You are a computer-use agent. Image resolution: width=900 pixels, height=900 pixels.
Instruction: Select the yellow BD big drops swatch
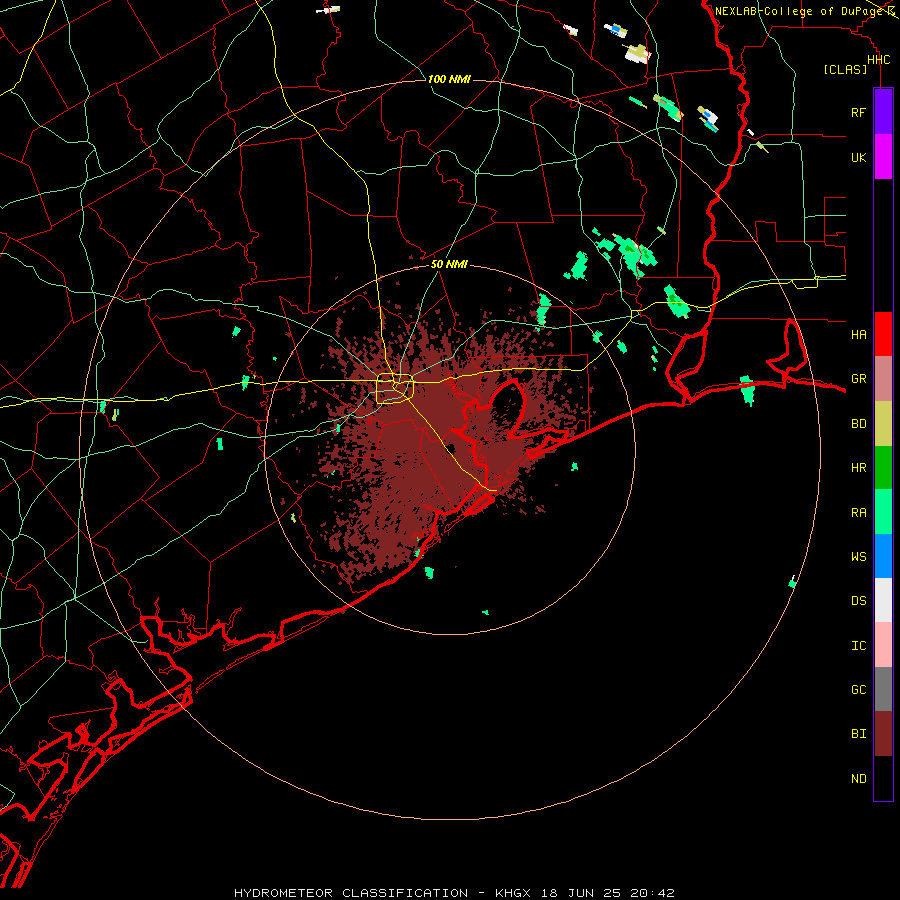pyautogui.click(x=883, y=424)
